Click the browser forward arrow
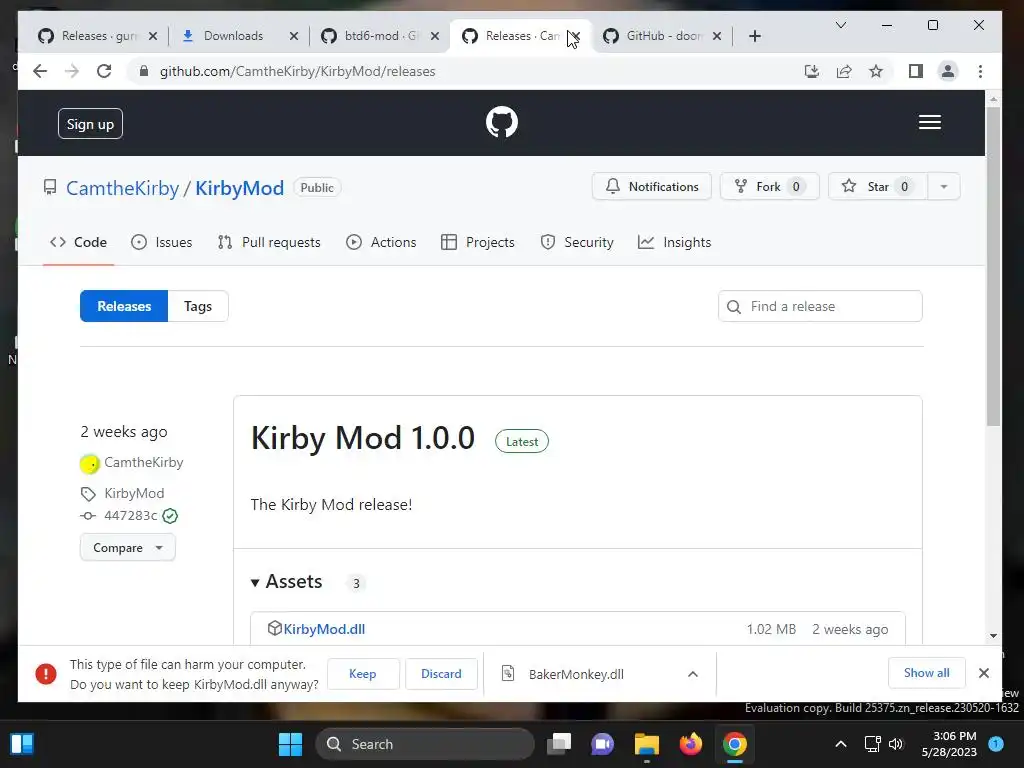The height and width of the screenshot is (768, 1024). (72, 71)
